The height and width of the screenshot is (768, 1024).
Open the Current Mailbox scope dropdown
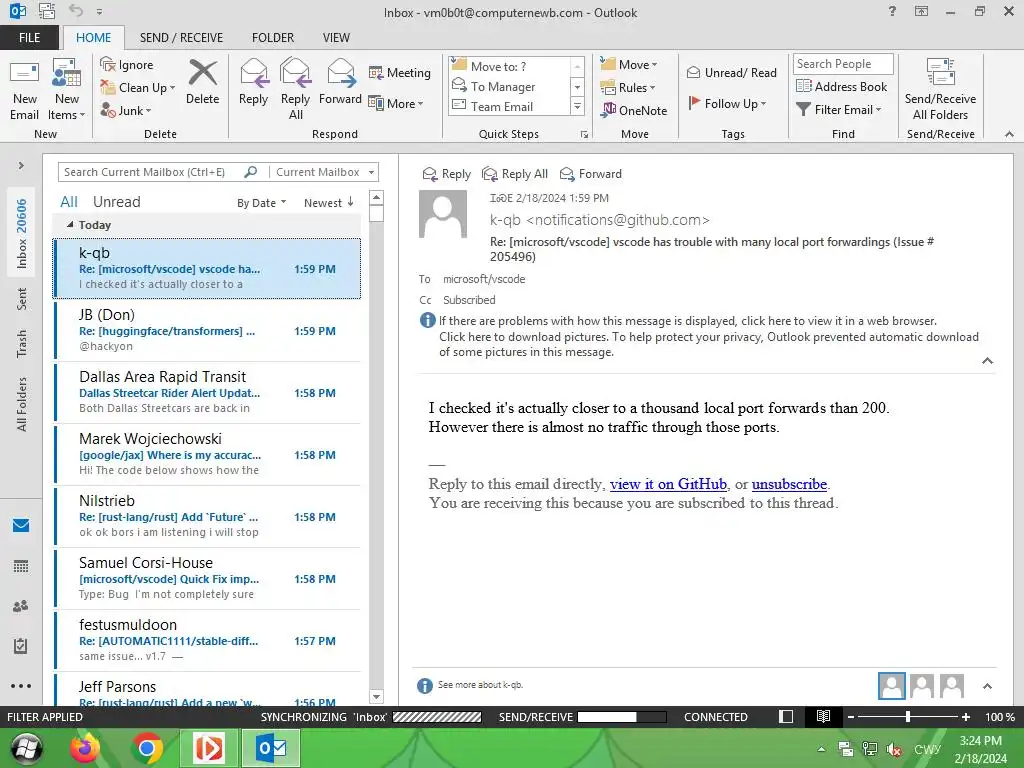tap(325, 172)
